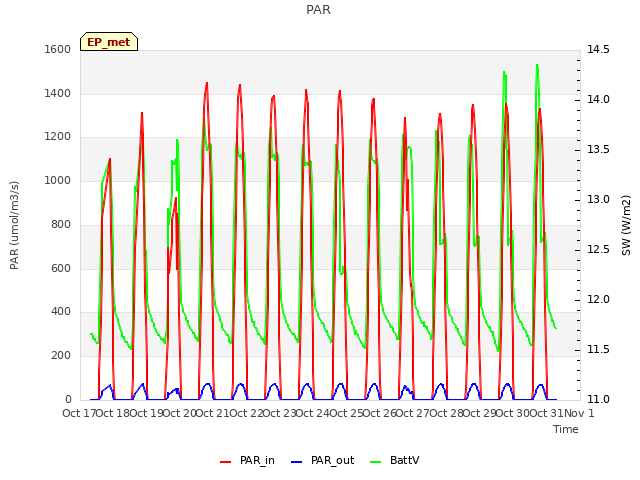Select the PAR_in legend label
Screen dimensions: 640x480
point(257,460)
